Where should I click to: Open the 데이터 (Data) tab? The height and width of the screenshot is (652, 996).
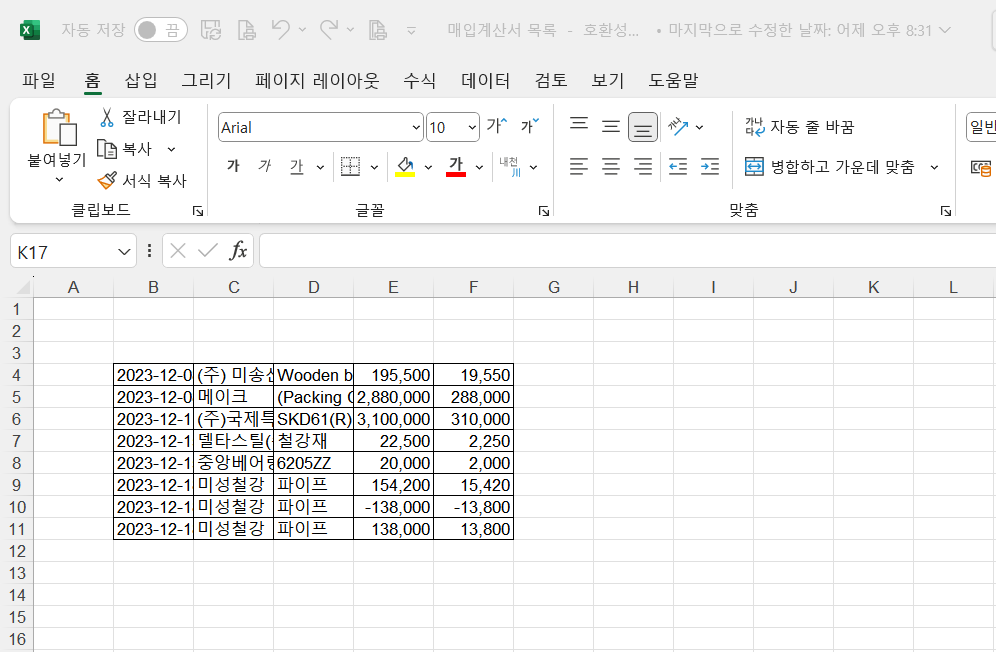pyautogui.click(x=486, y=80)
